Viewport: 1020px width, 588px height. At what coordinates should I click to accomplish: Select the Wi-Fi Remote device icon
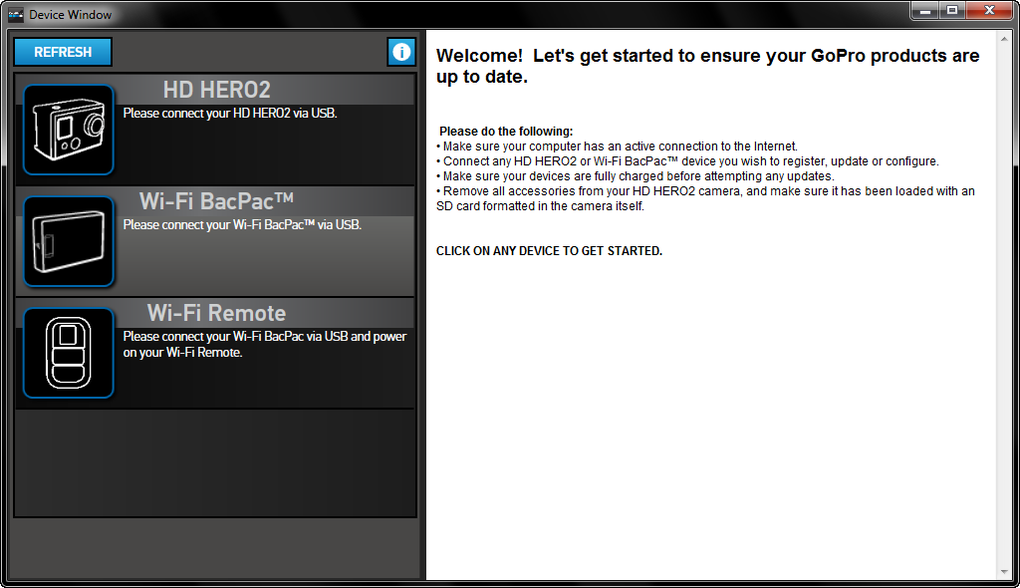click(68, 353)
